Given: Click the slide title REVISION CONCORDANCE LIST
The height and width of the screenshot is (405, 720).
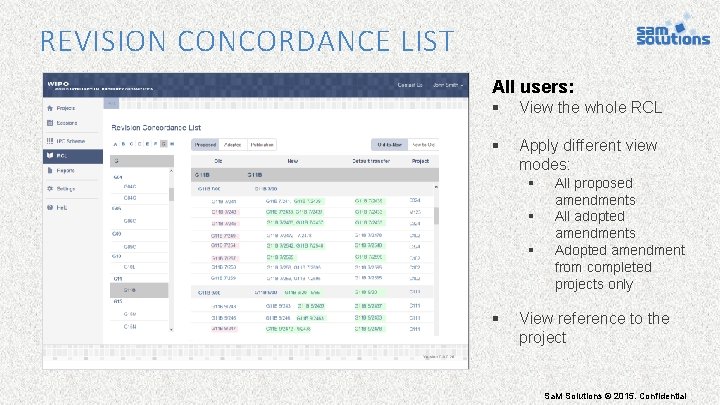Looking at the screenshot, I should (247, 40).
